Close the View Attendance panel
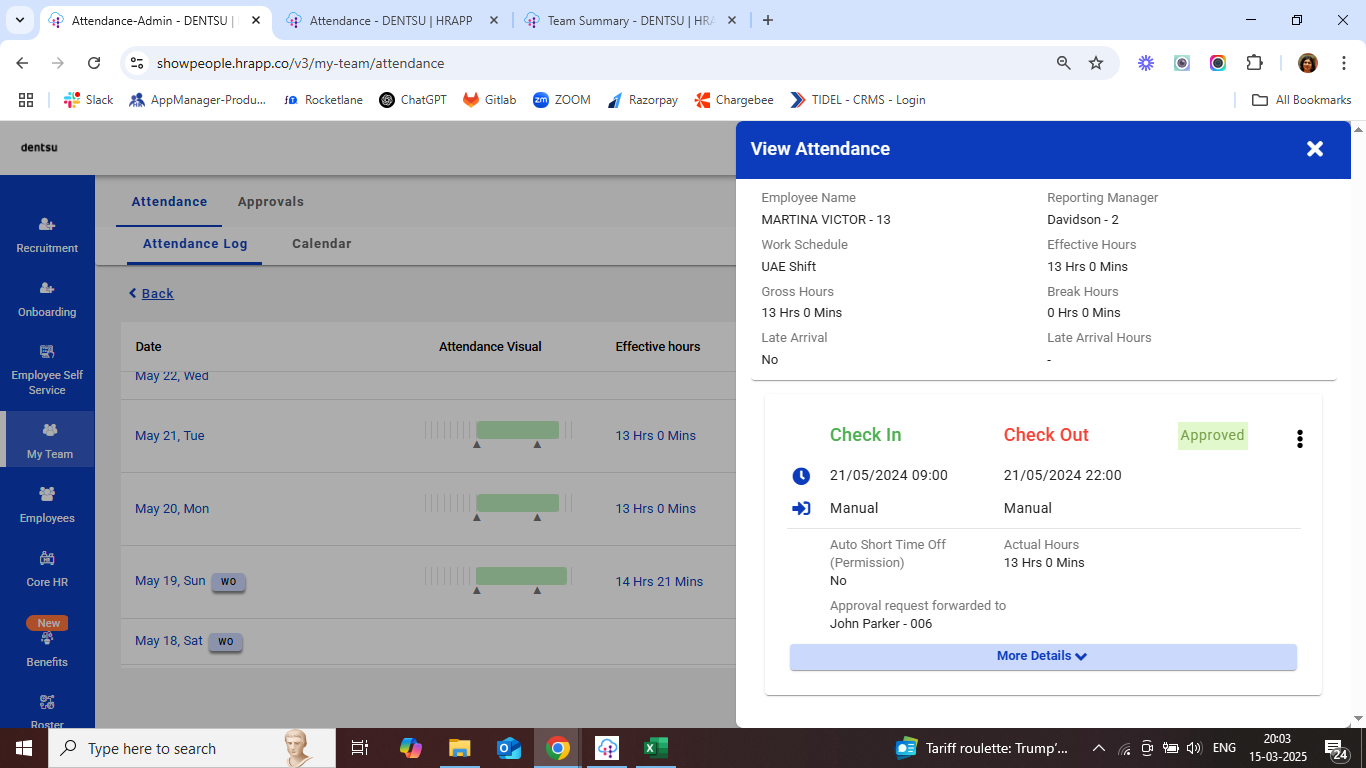 point(1314,149)
